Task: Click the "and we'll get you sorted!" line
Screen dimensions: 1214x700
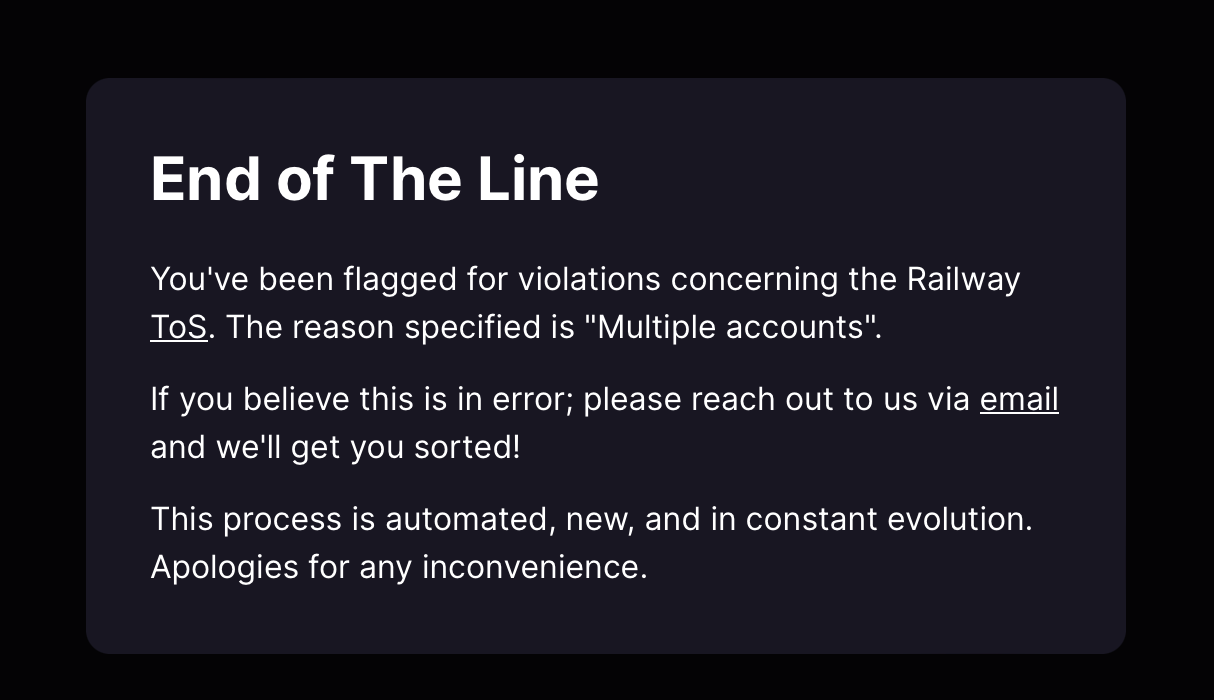Action: point(335,447)
